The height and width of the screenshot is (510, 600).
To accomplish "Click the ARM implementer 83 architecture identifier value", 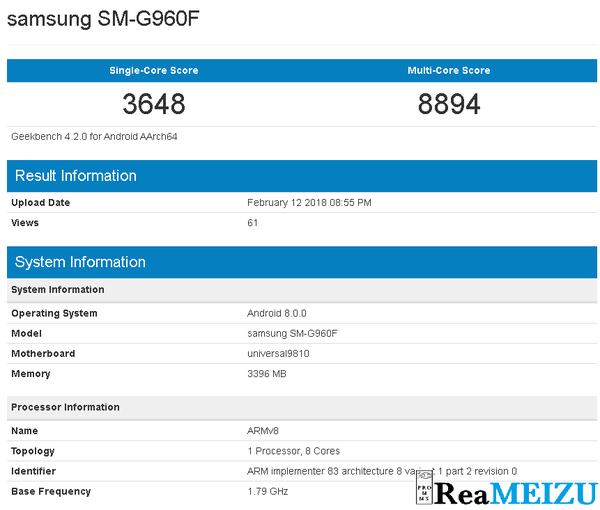I will tap(382, 471).
